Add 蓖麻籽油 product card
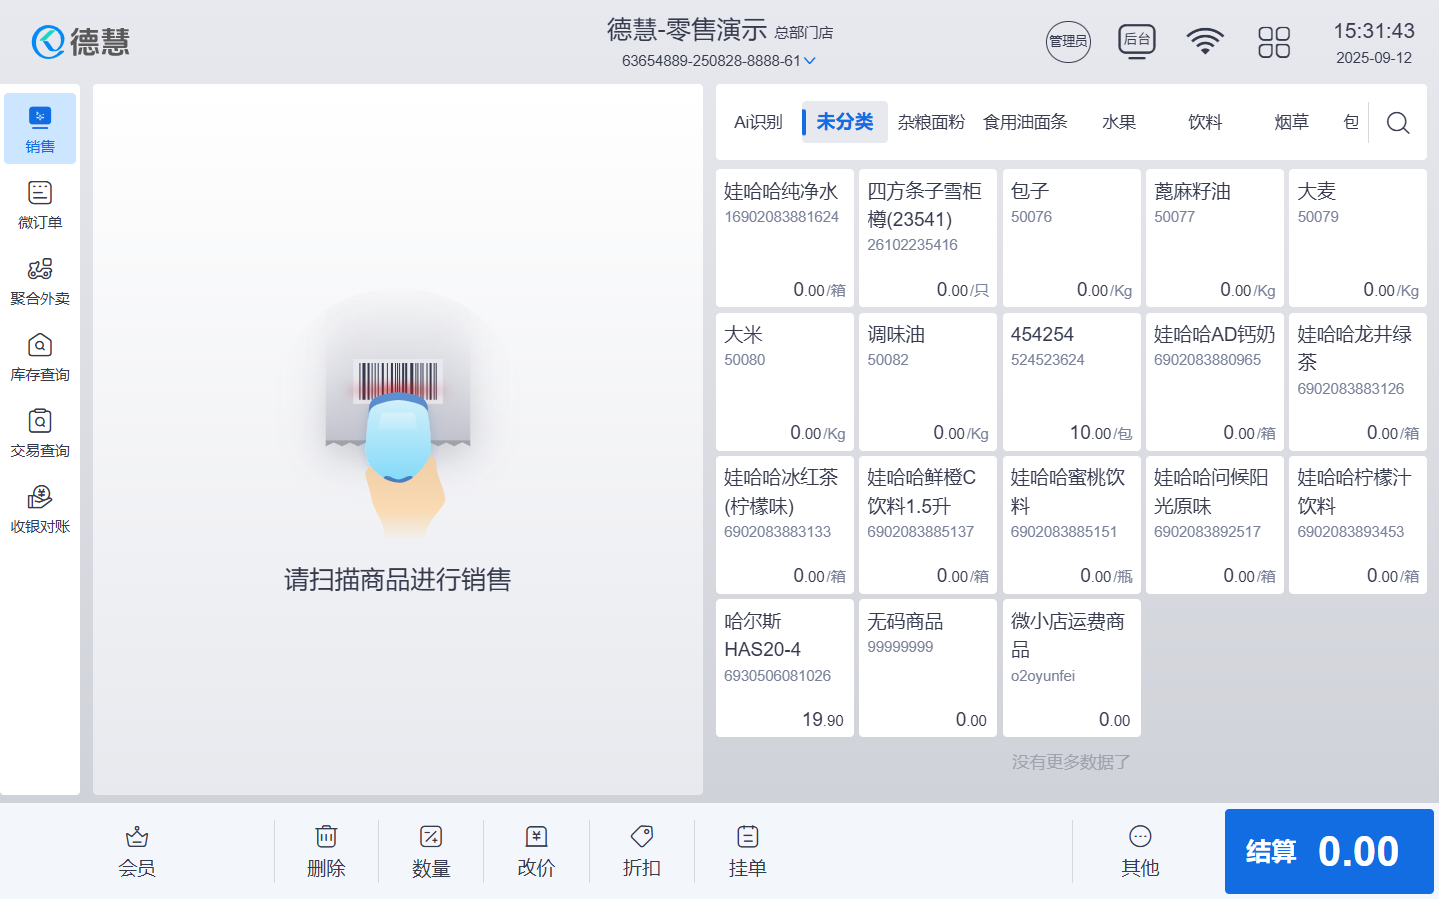Image resolution: width=1439 pixels, height=899 pixels. [x=1215, y=238]
